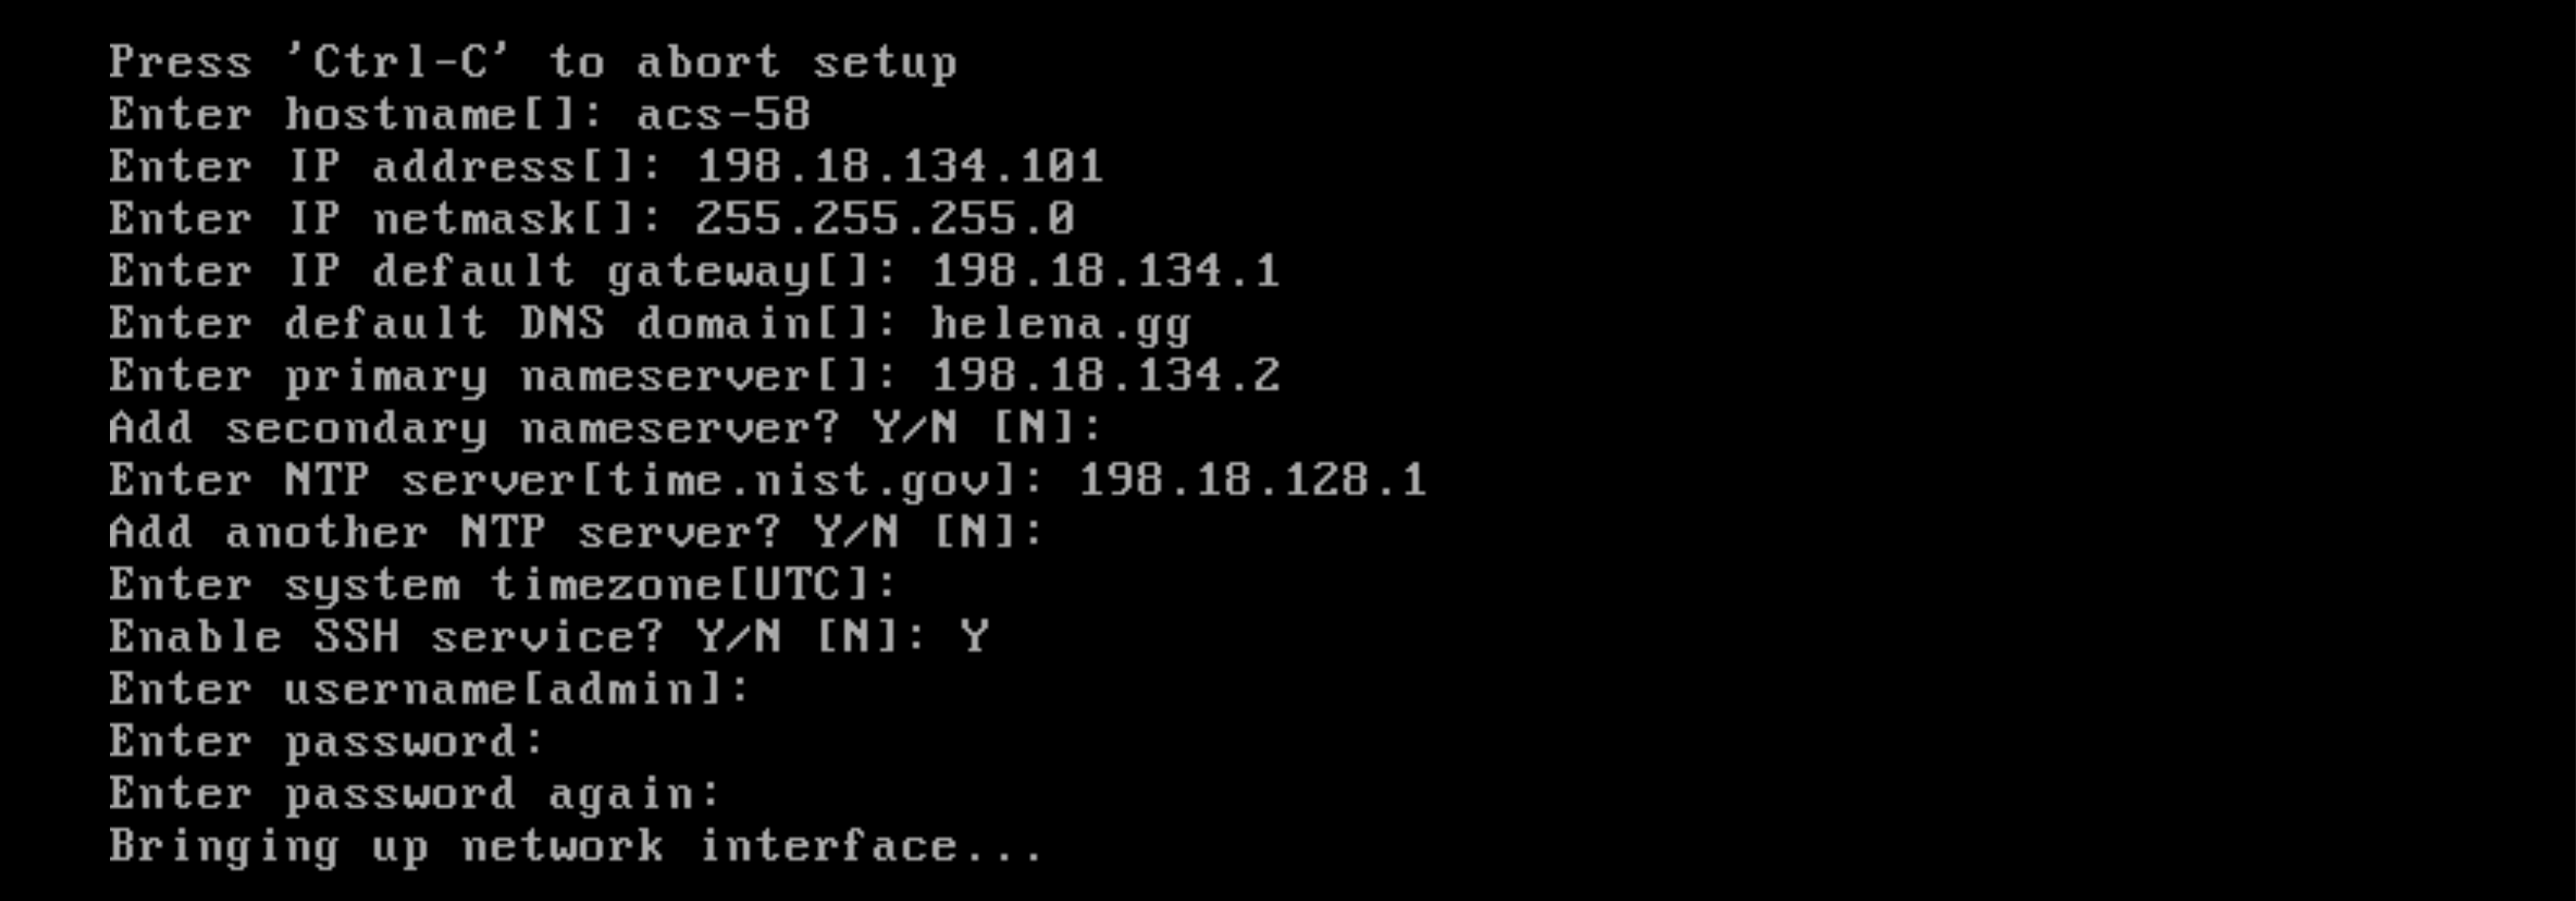Click the NTP server value 198.18.128.1
This screenshot has width=2576, height=901.
1252,480
